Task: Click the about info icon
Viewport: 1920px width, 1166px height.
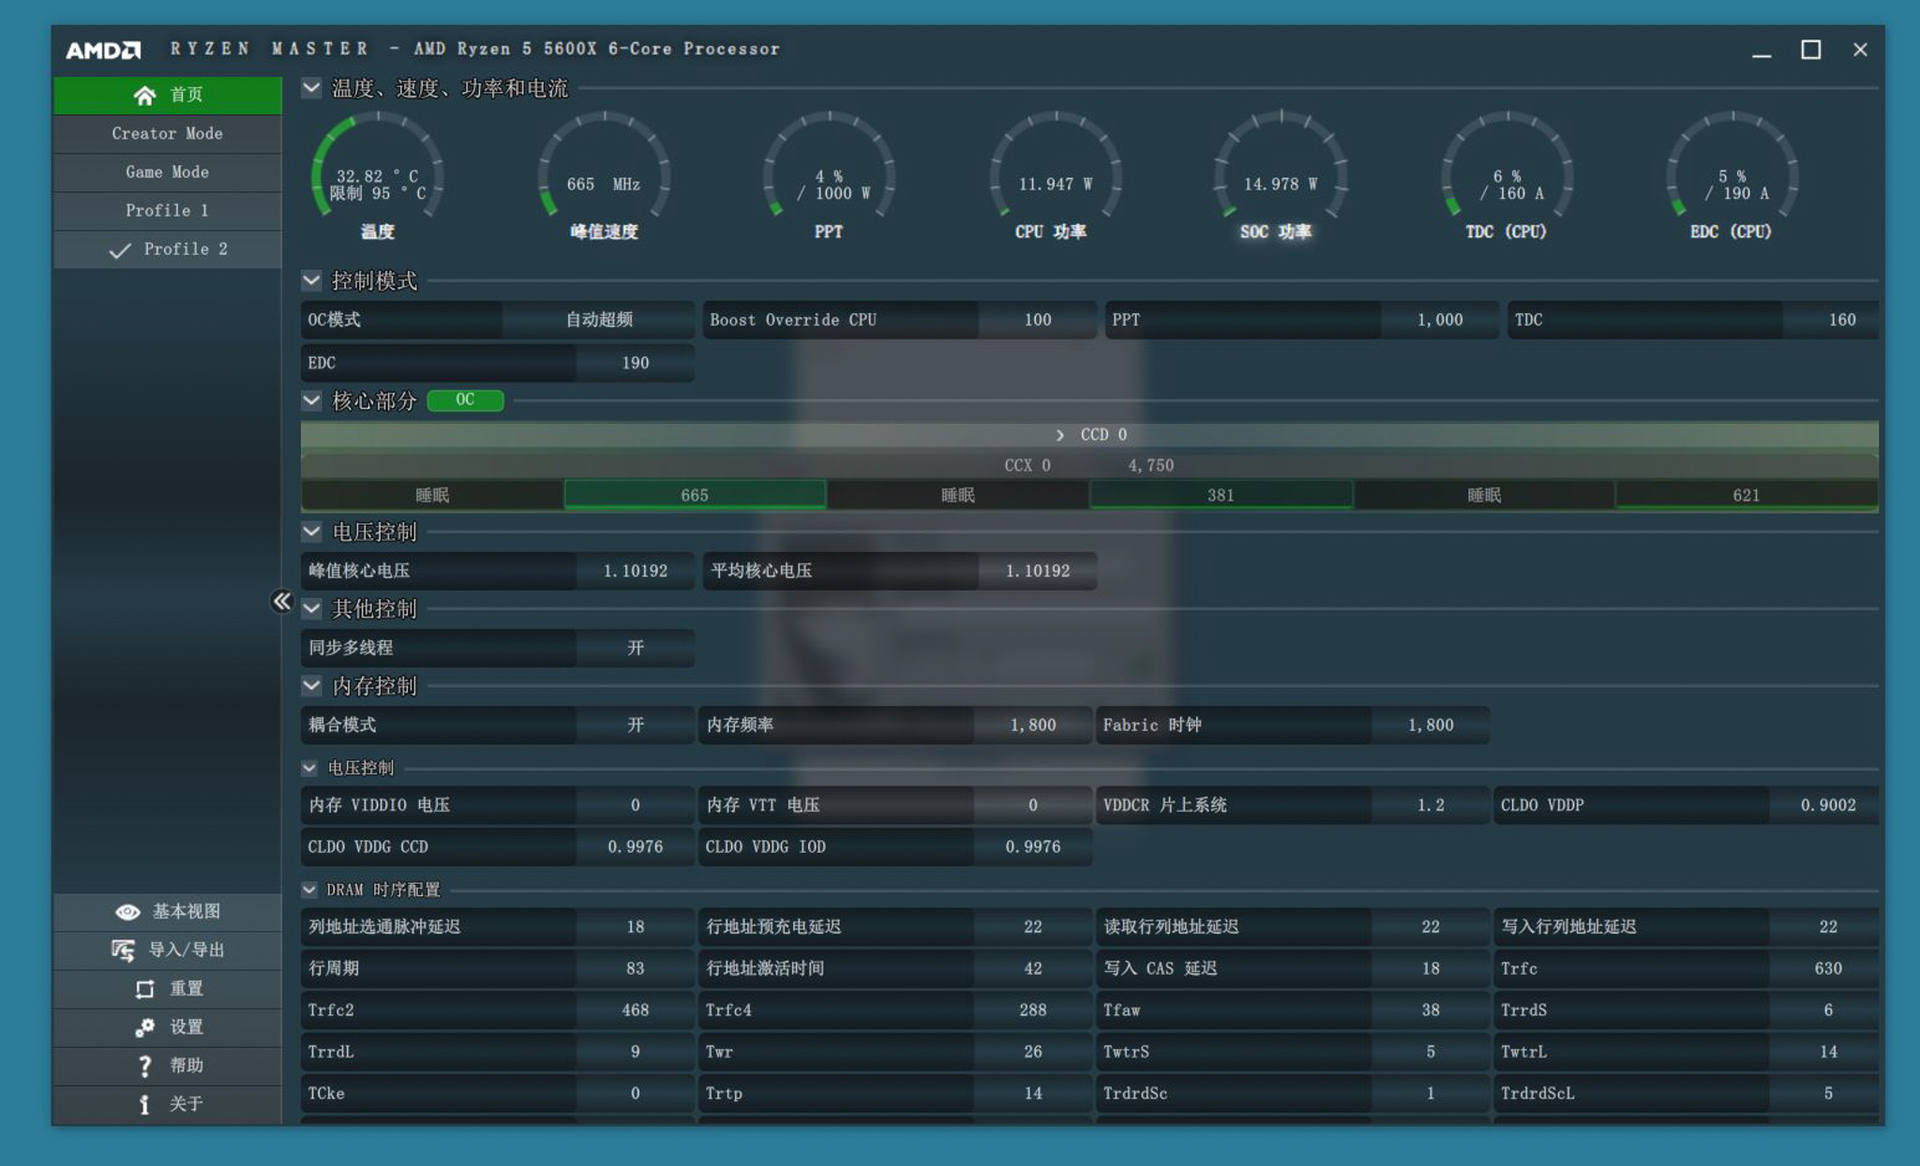Action: pyautogui.click(x=145, y=1104)
